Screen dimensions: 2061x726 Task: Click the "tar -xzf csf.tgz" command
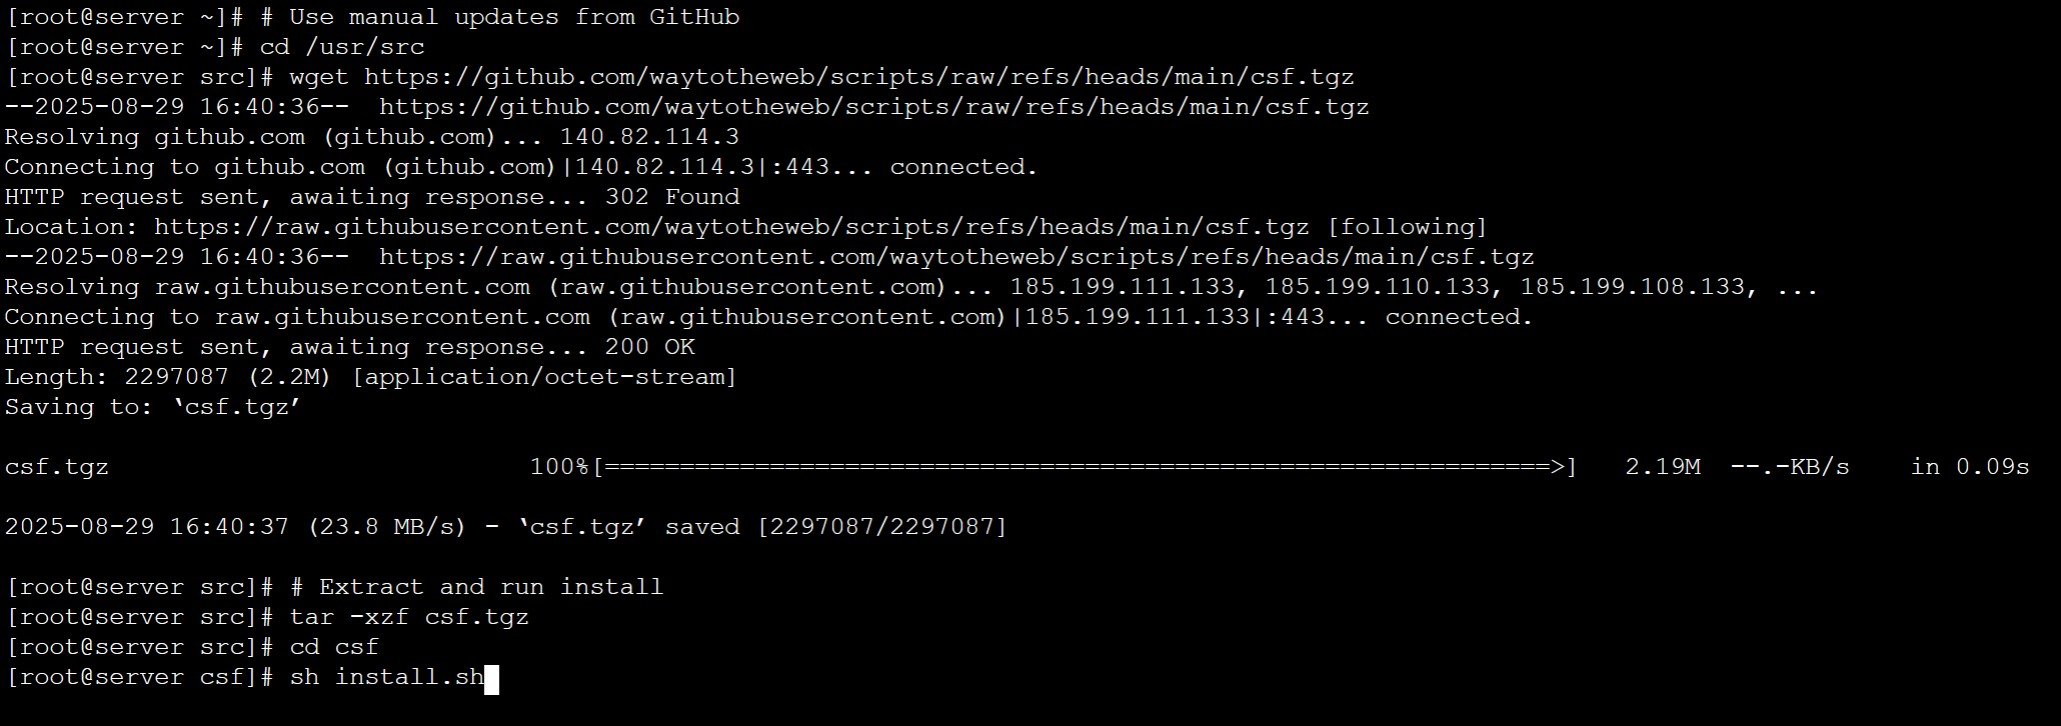click(x=409, y=617)
